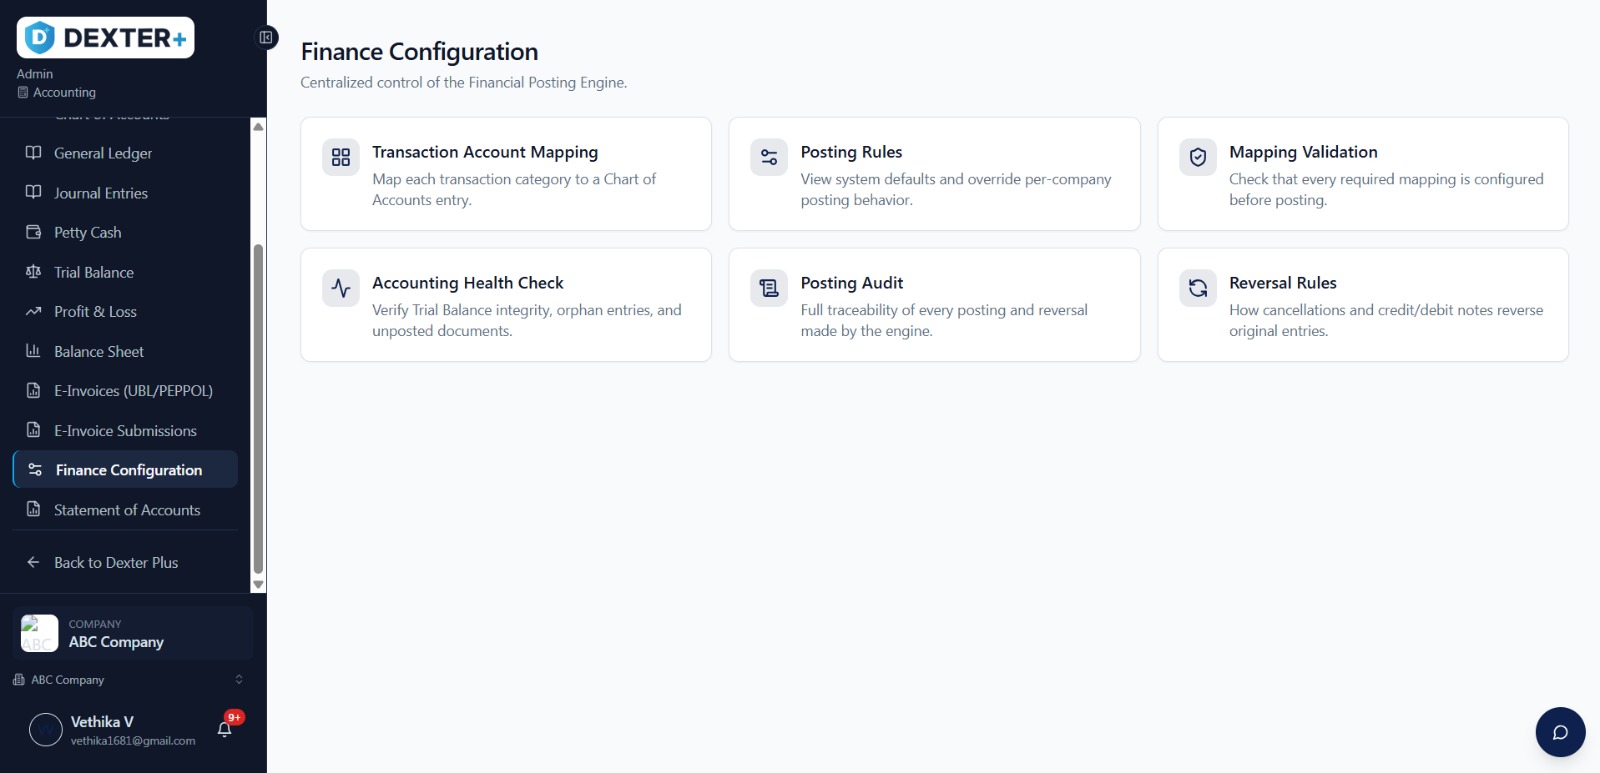
Task: View the Balance Sheet page
Action: (x=125, y=351)
